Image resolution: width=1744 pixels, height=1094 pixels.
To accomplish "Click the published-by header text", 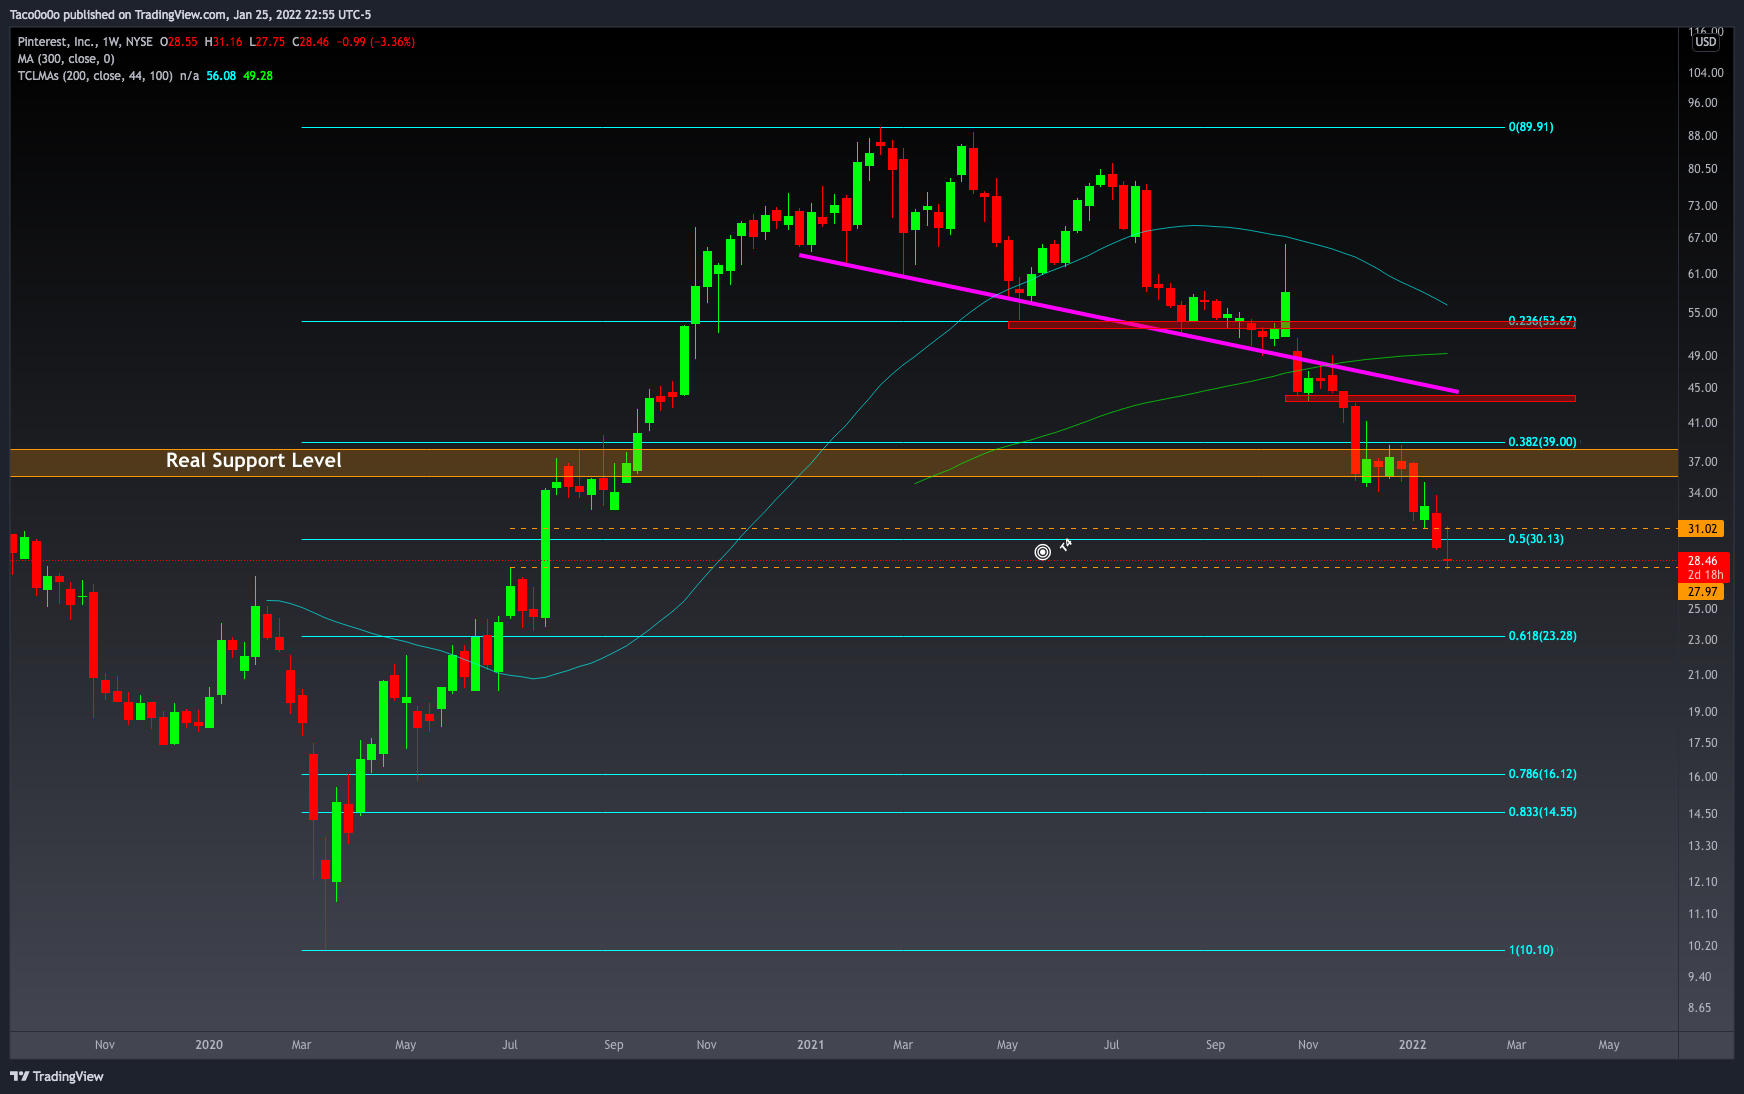I will point(190,15).
